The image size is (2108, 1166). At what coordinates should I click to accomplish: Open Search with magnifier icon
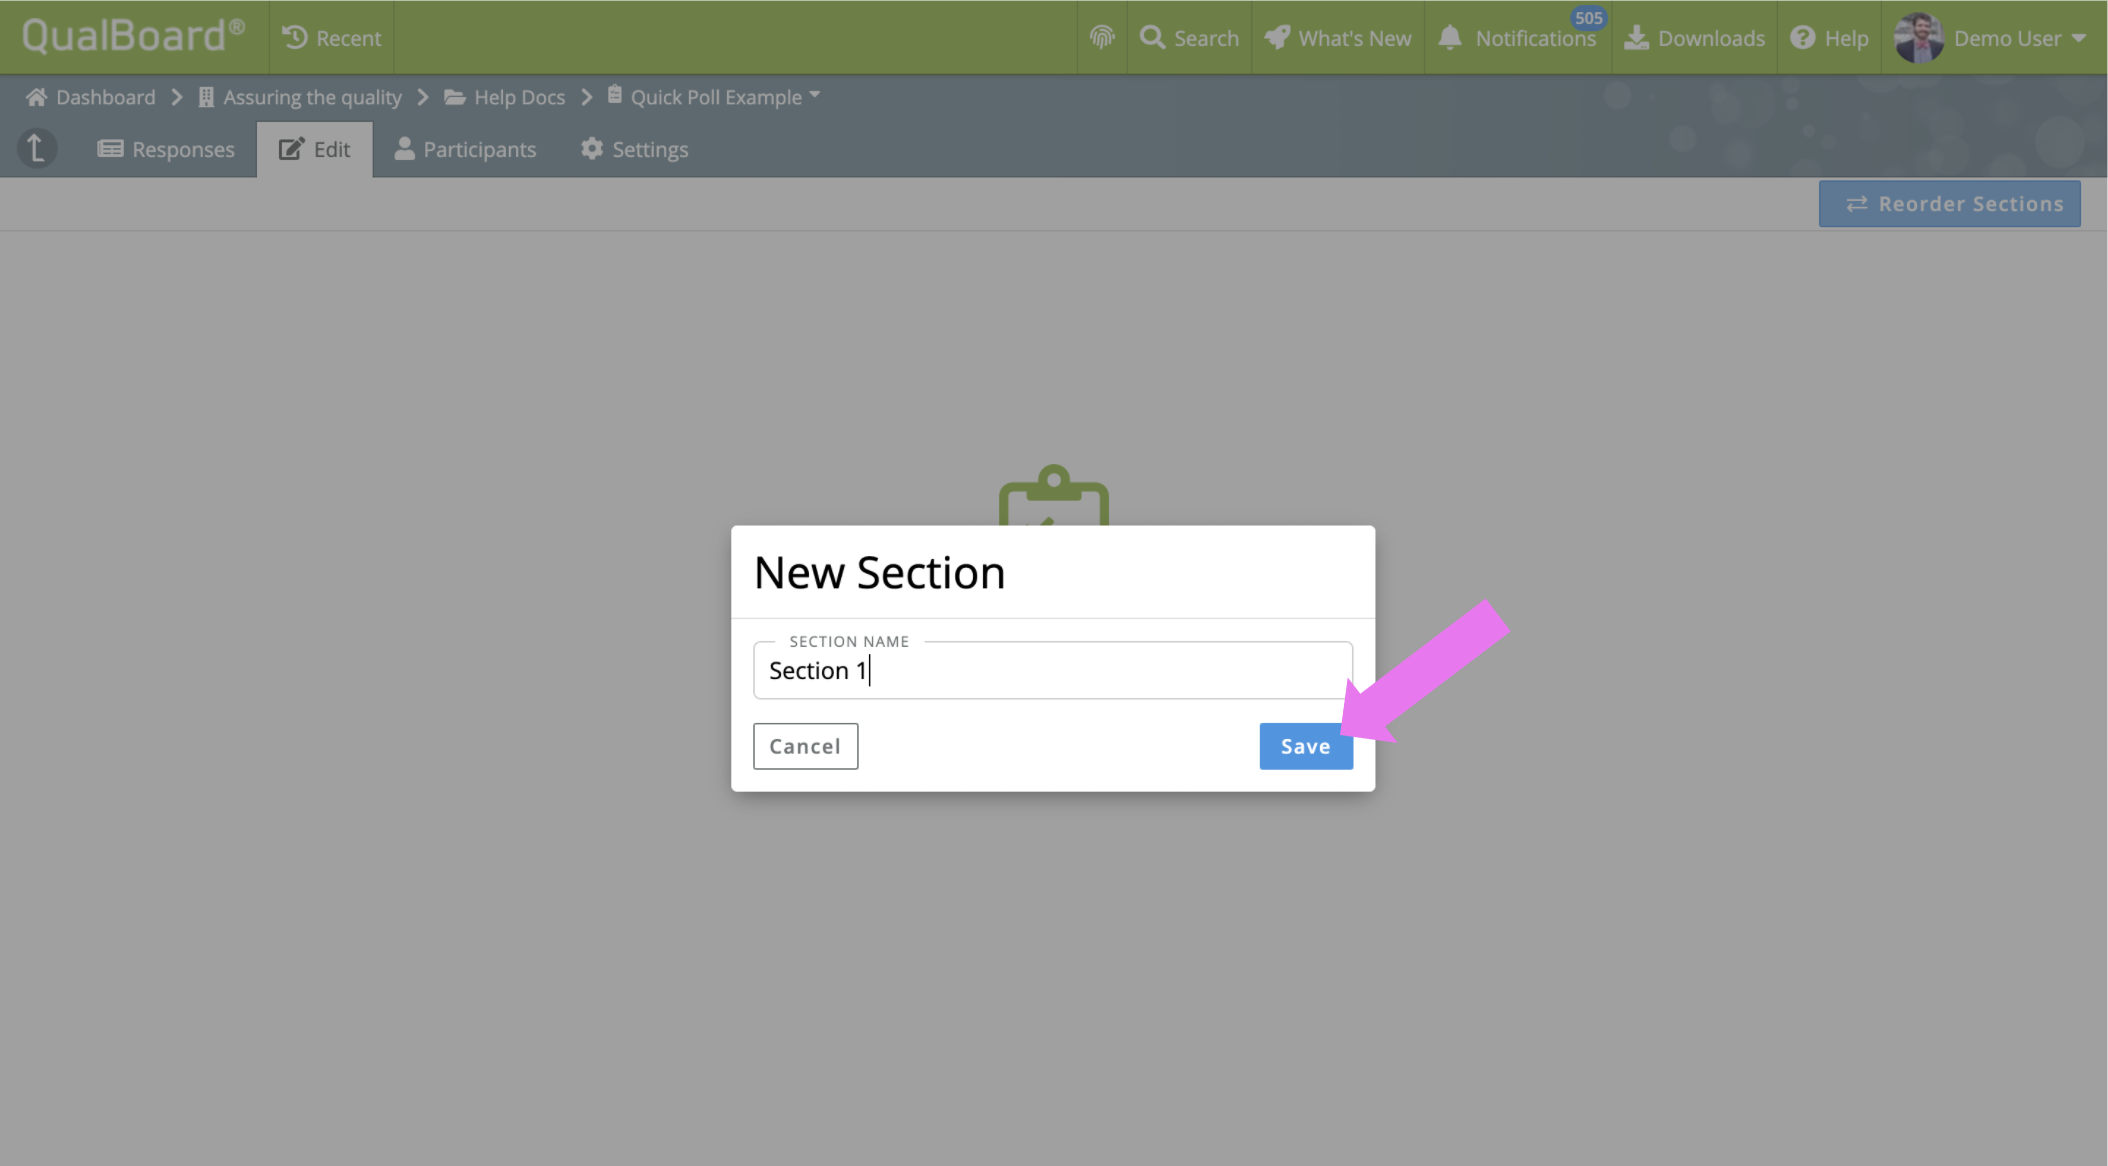1189,38
